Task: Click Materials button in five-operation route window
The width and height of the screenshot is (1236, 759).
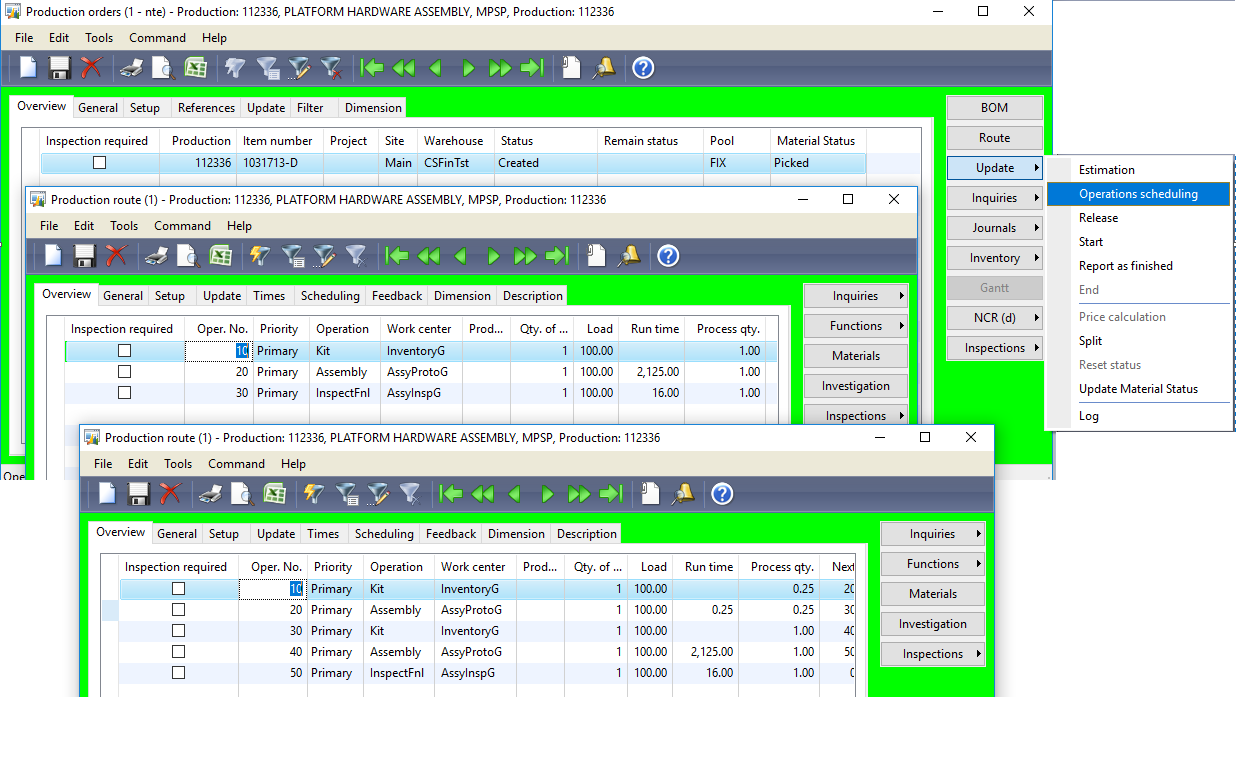Action: point(933,594)
